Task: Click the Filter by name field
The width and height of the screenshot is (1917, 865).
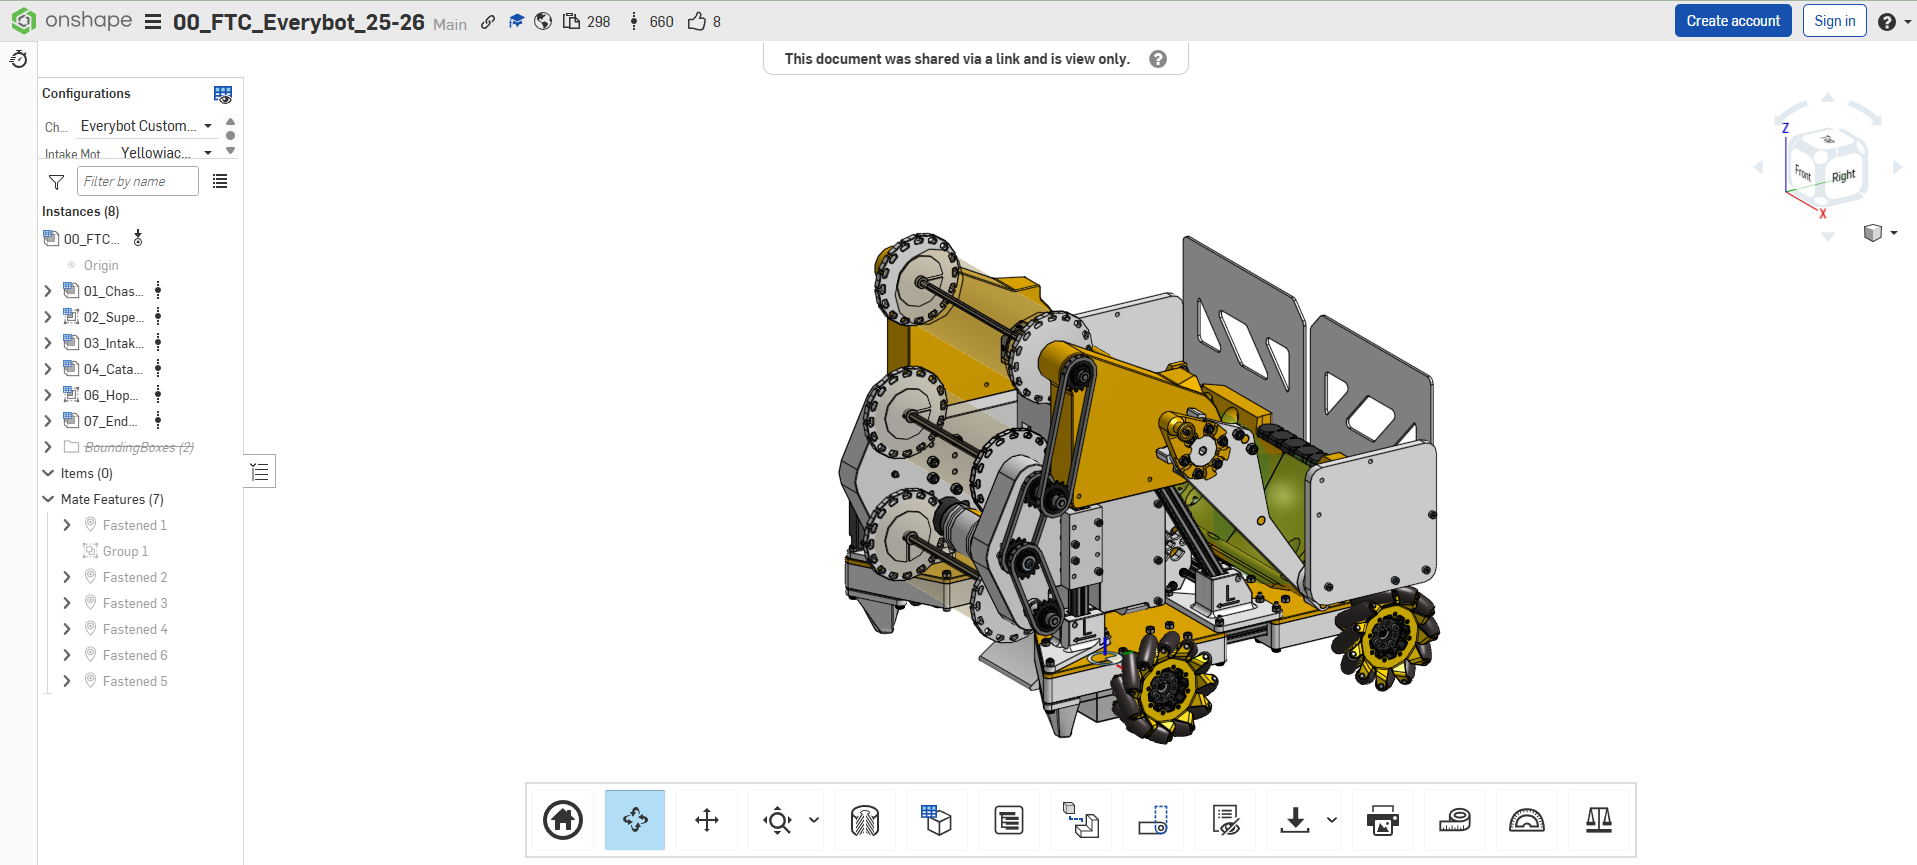Action: (x=138, y=181)
